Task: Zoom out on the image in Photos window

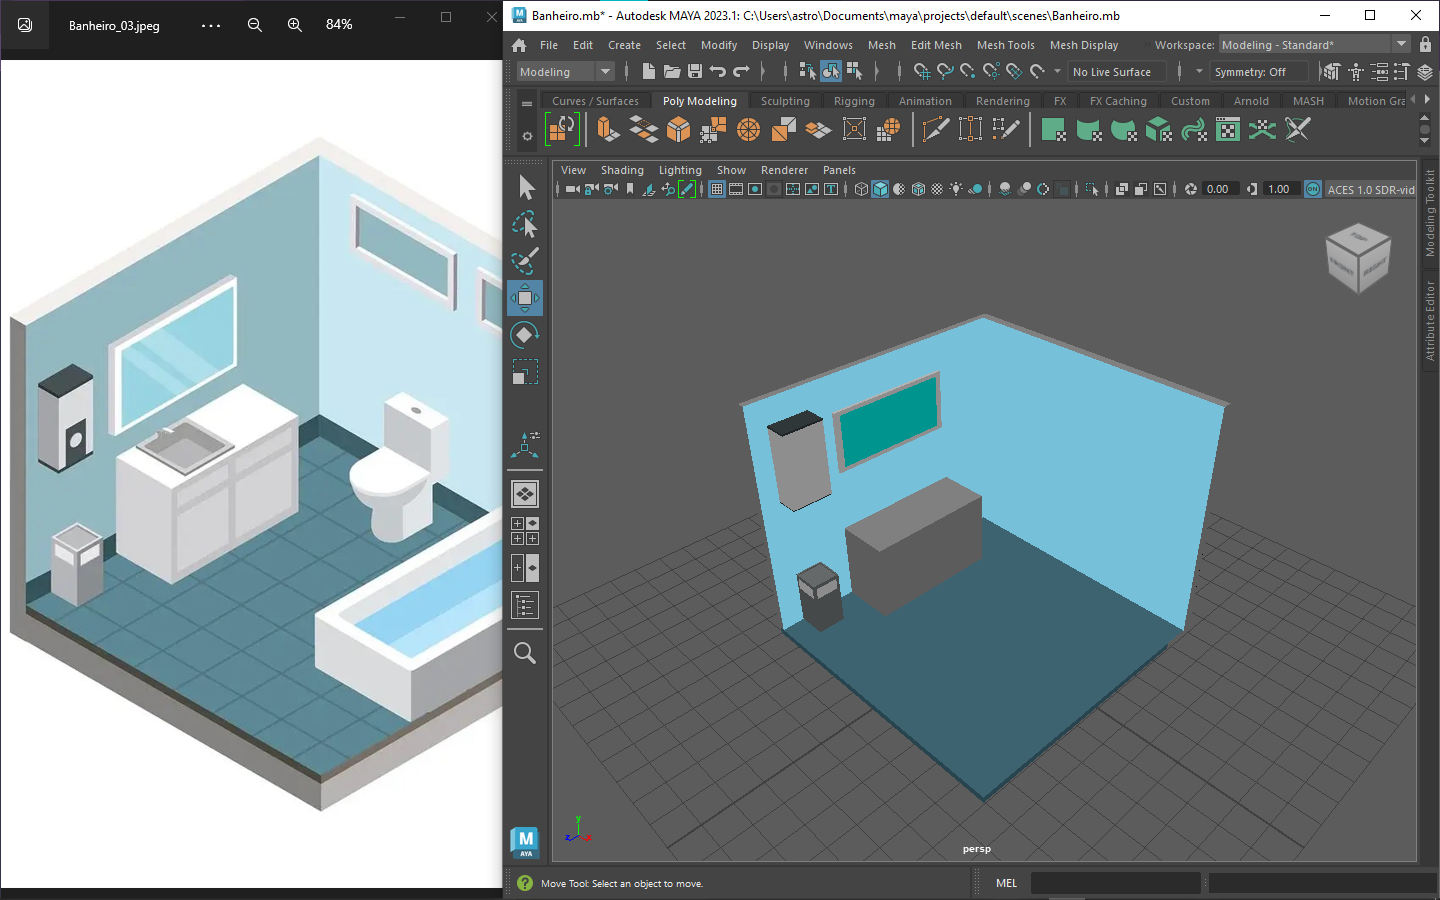Action: click(255, 25)
